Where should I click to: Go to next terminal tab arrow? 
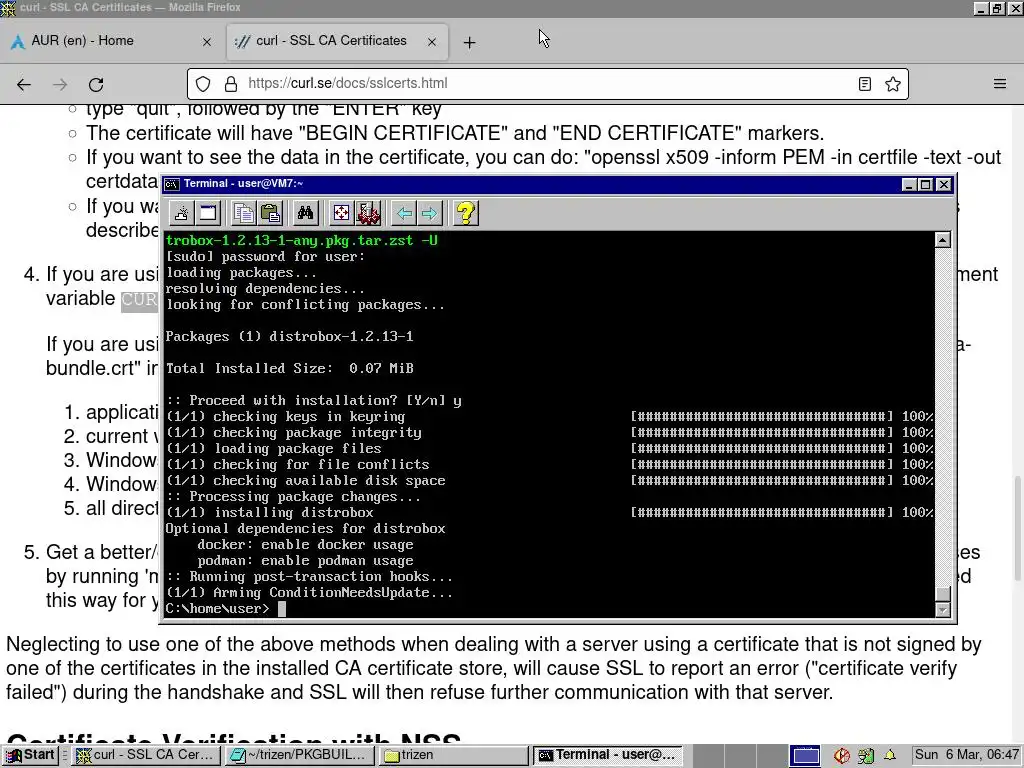(x=430, y=213)
